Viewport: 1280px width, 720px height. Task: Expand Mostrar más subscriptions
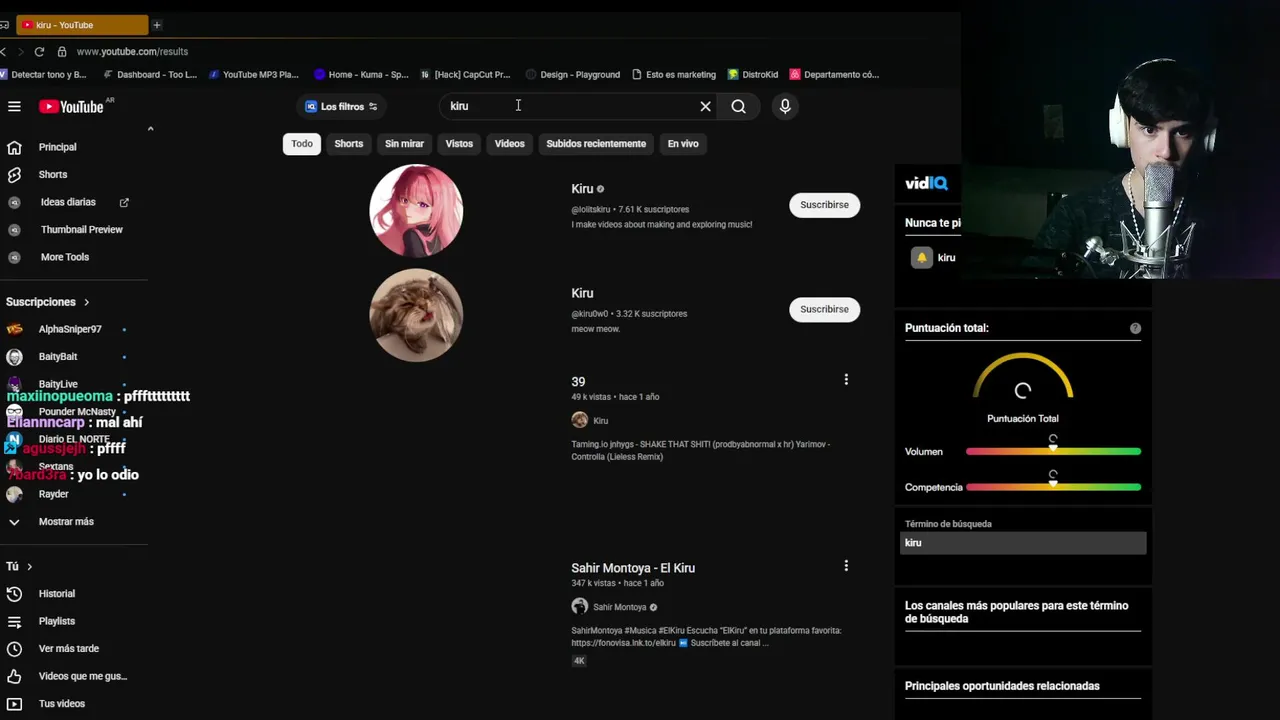[x=66, y=522]
